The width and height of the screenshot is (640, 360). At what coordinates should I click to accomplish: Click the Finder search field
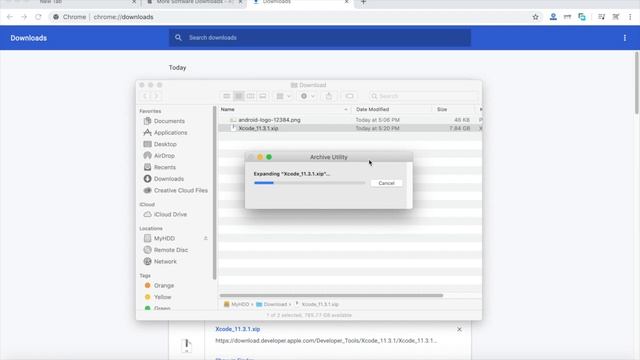(422, 96)
